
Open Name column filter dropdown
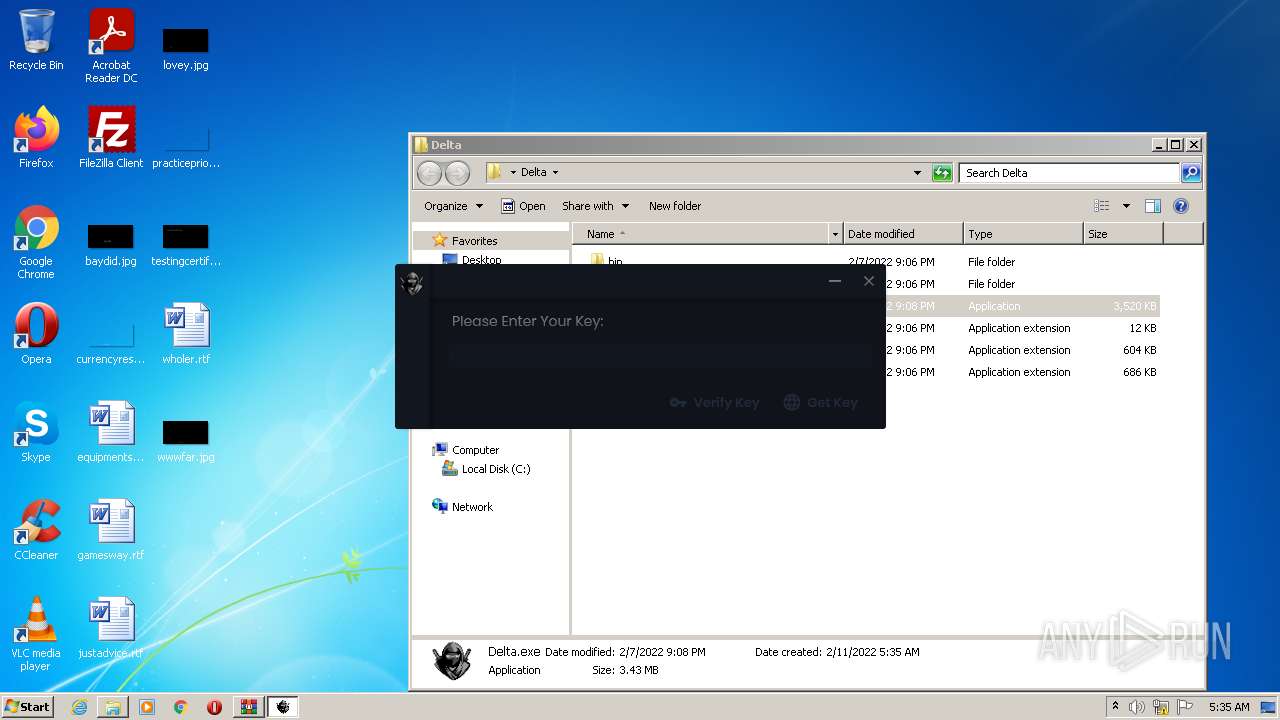tap(835, 234)
